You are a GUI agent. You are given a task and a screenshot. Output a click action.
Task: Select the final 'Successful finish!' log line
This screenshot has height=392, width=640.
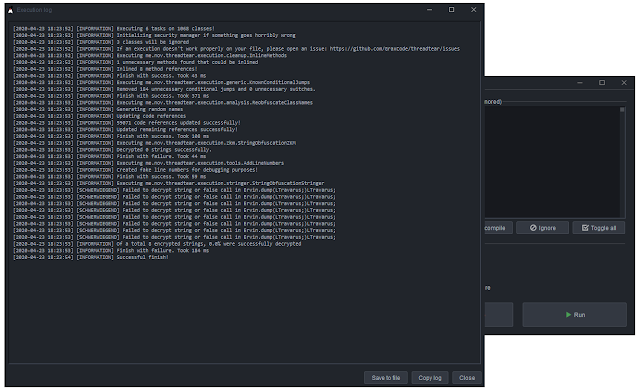click(91, 258)
